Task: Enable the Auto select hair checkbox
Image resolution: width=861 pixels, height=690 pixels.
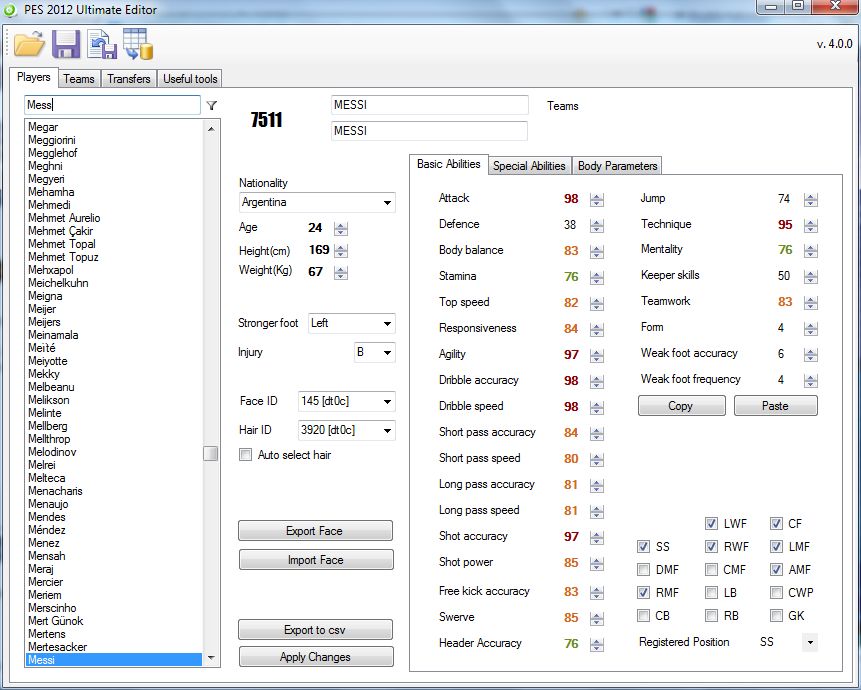Action: click(x=246, y=455)
